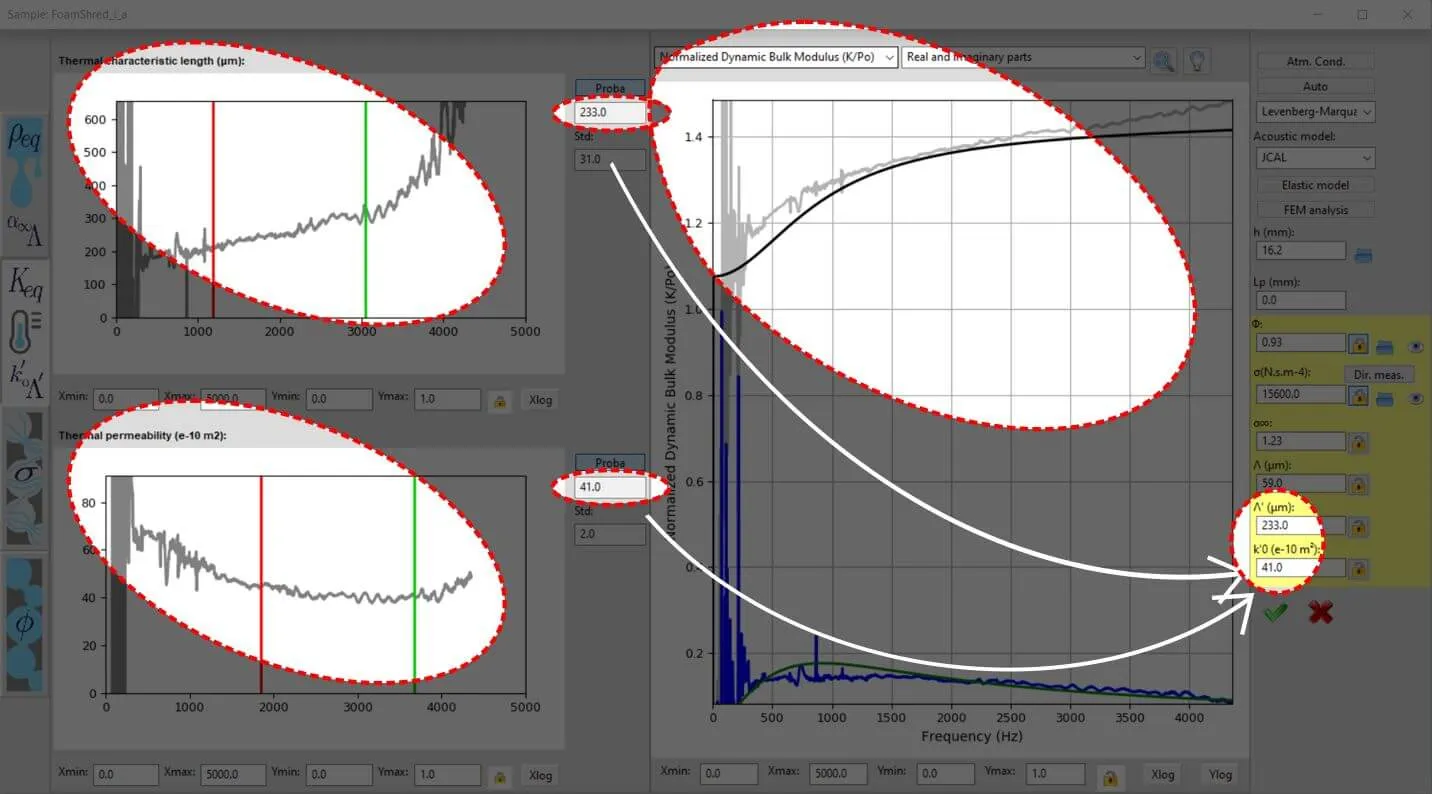The height and width of the screenshot is (794, 1432).
Task: Click the h (mm) thickness input field
Action: coord(1300,251)
